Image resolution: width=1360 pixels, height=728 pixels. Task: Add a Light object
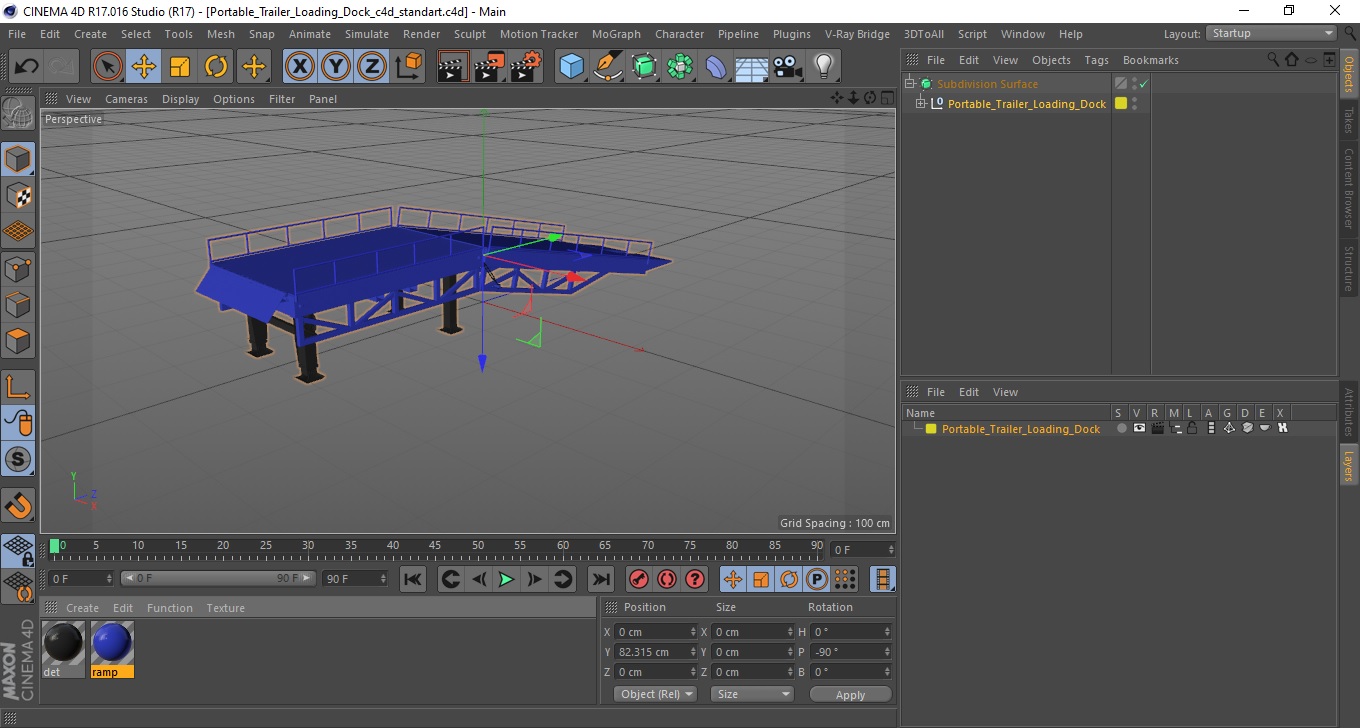click(824, 67)
